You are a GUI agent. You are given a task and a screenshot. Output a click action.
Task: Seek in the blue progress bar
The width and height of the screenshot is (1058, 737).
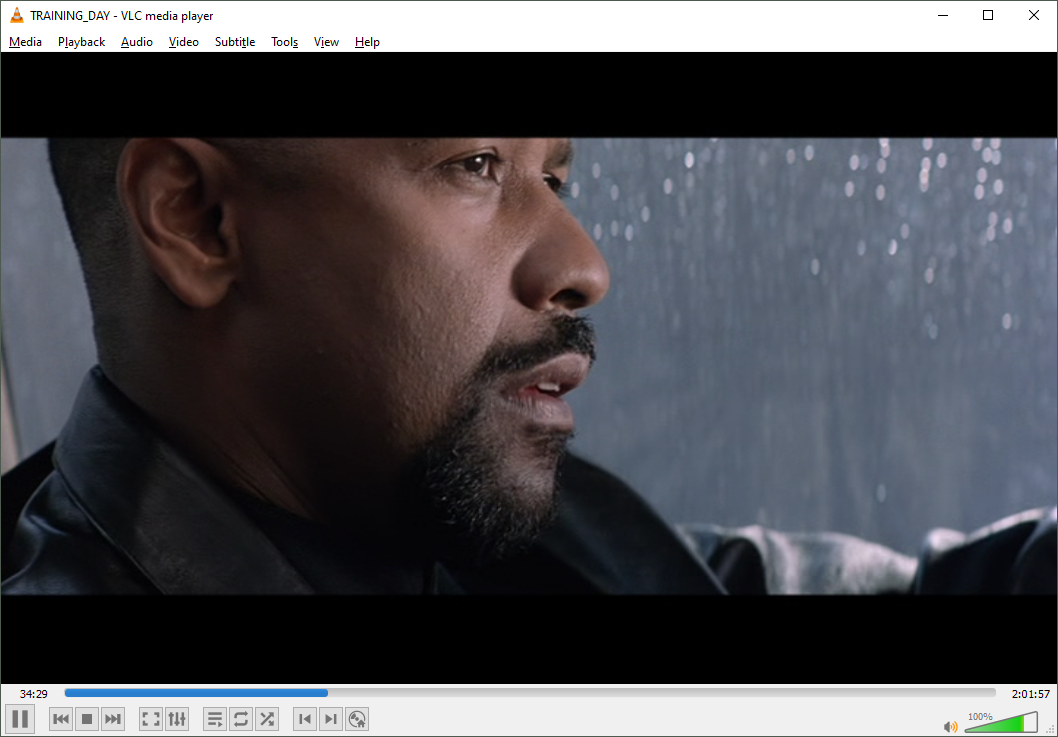click(x=530, y=693)
